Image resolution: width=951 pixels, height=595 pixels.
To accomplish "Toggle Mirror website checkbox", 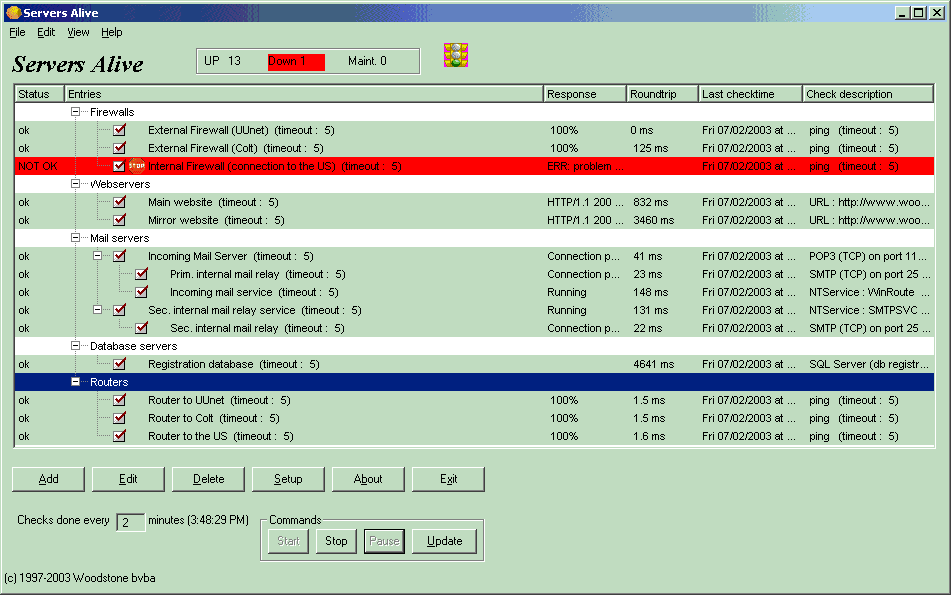I will [x=119, y=220].
